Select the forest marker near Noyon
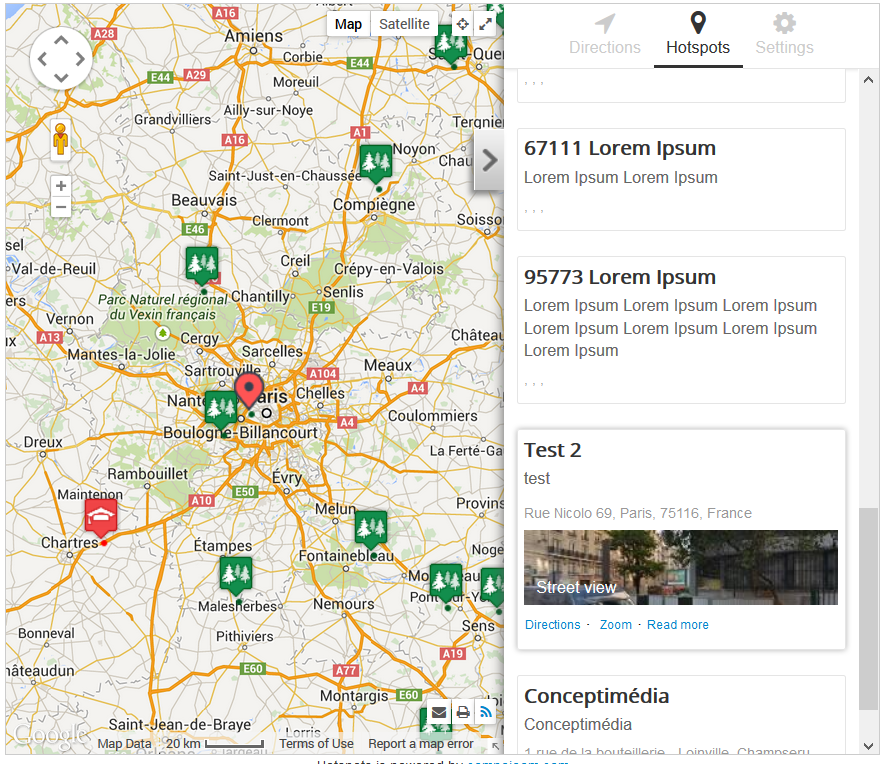This screenshot has height=764, width=892. point(376,162)
